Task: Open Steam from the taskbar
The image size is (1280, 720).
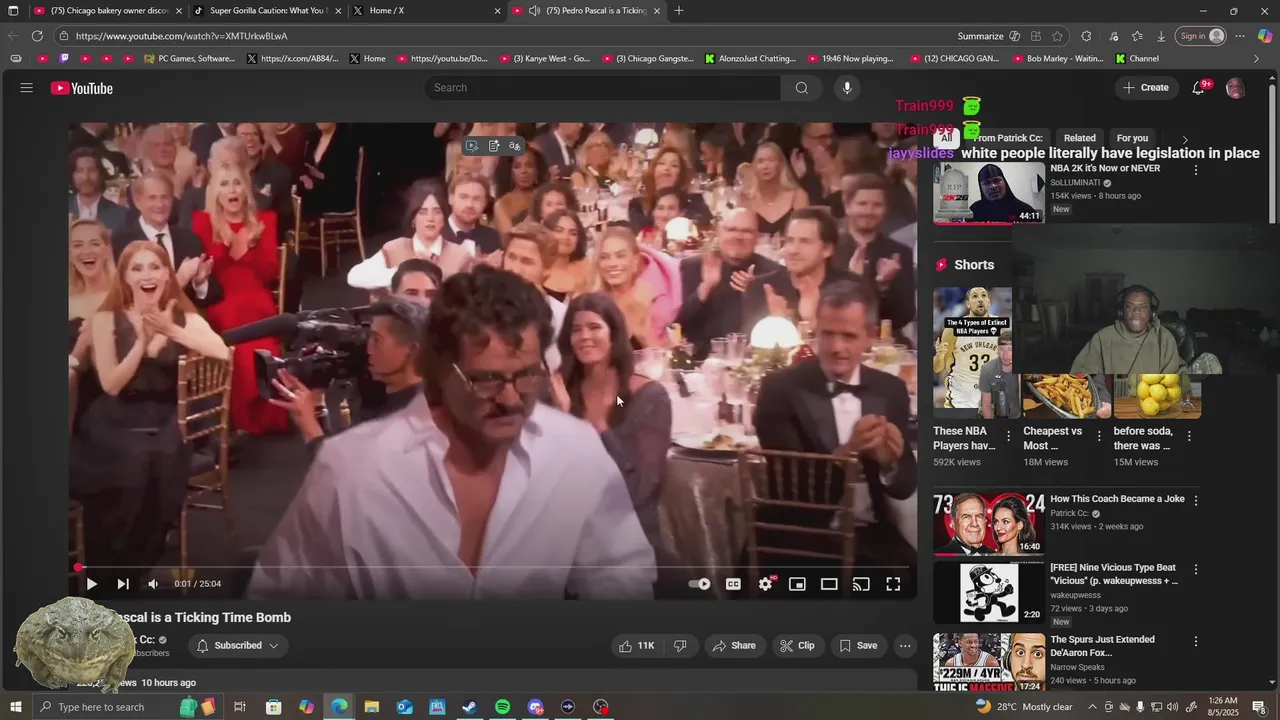Action: 469,707
